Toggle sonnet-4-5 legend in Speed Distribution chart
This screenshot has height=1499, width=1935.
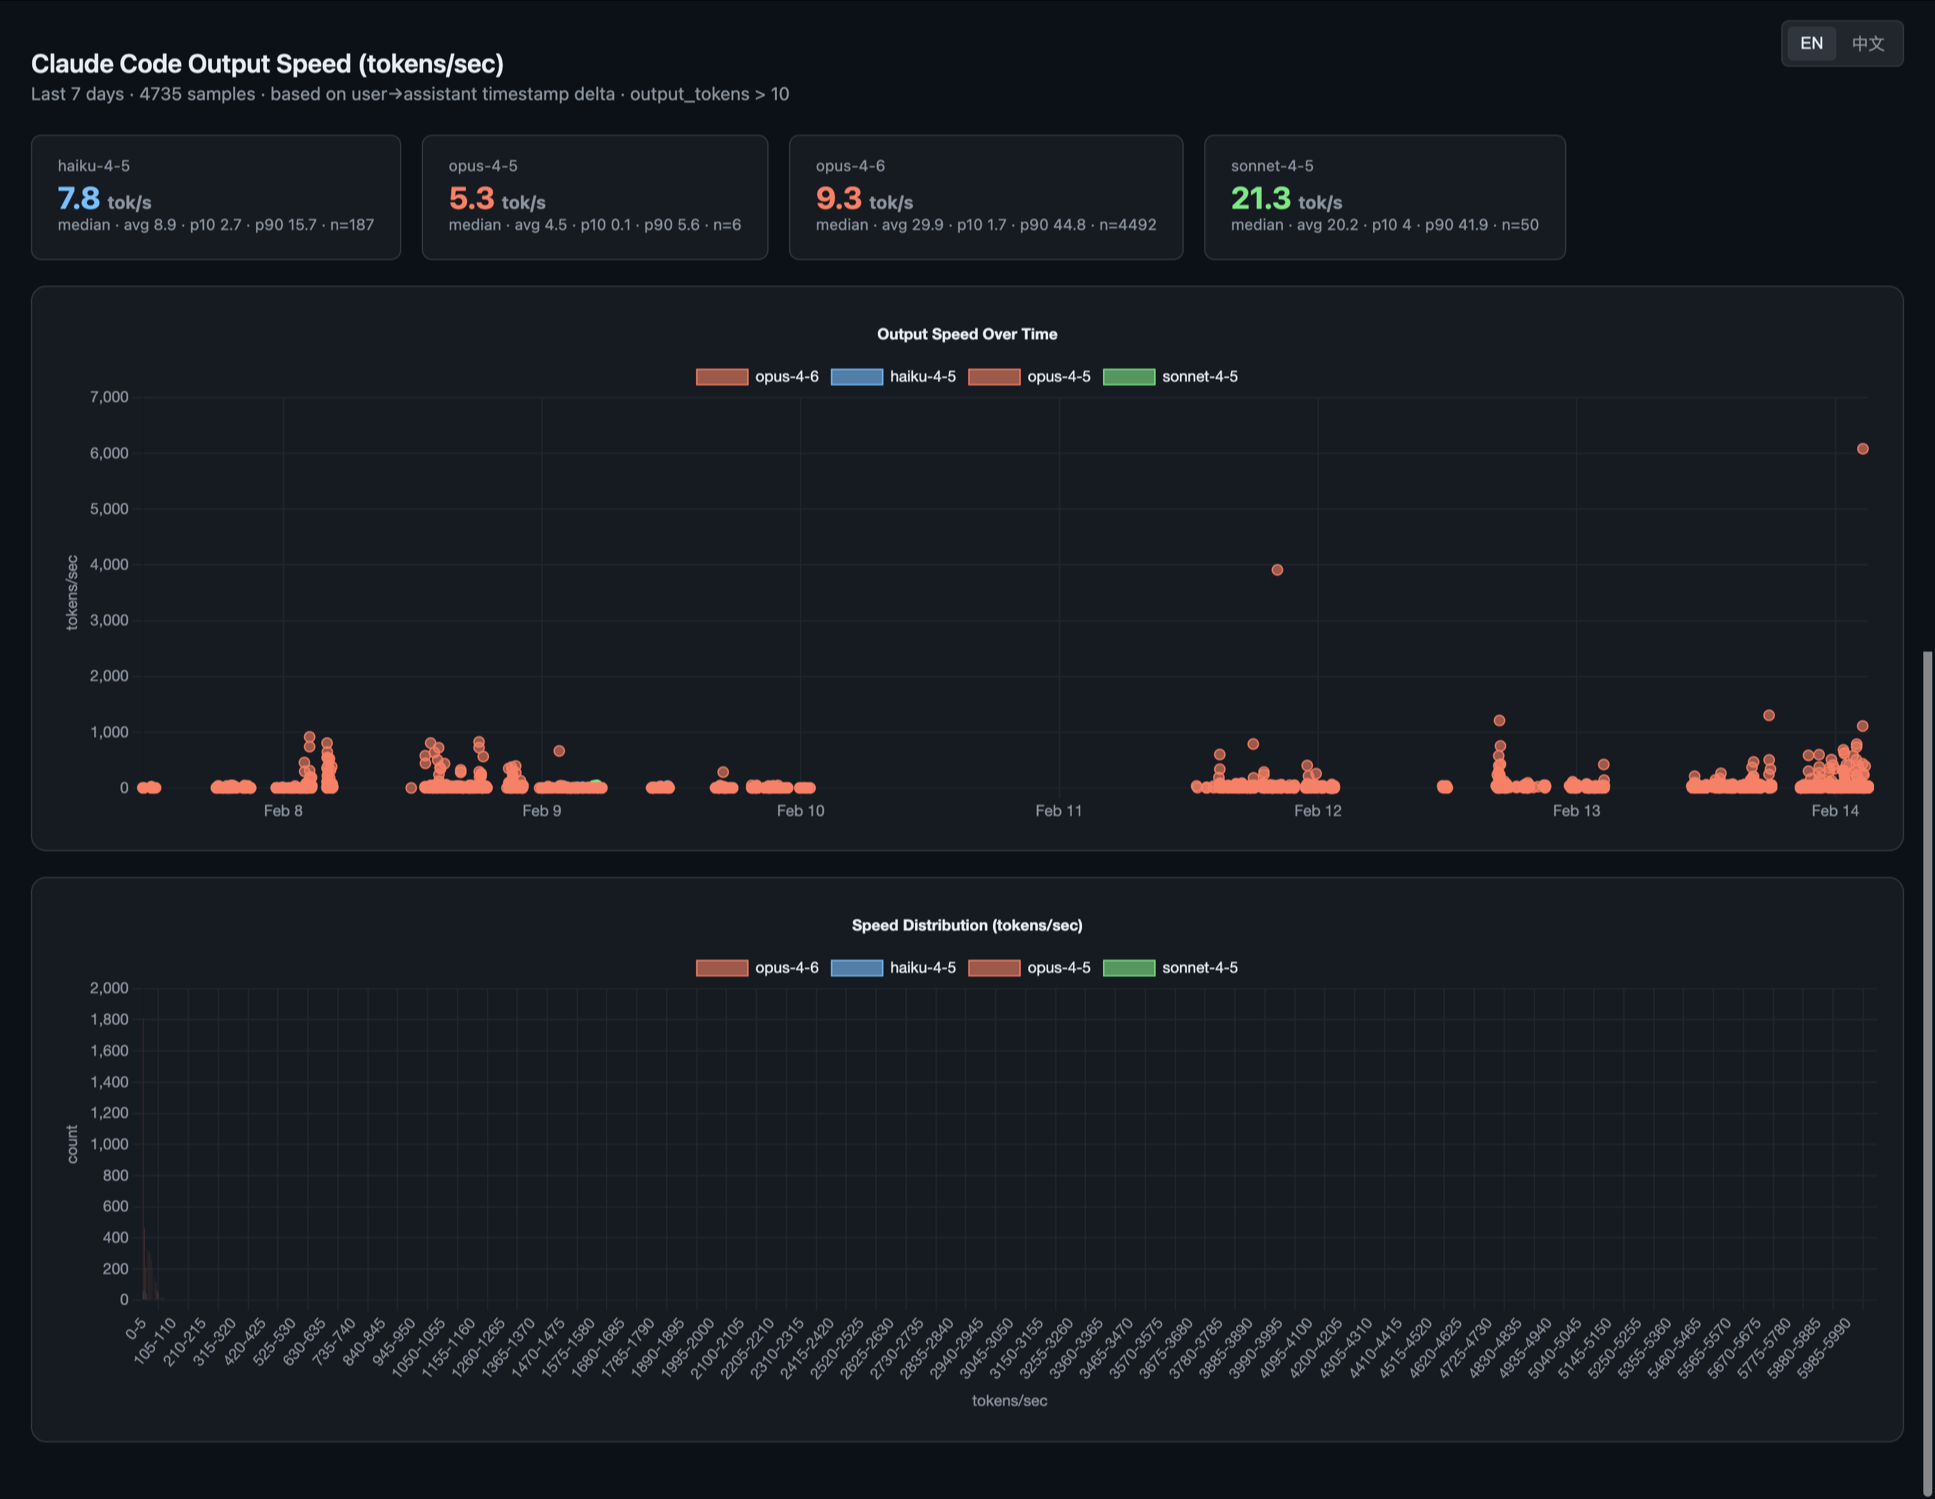pos(1170,968)
